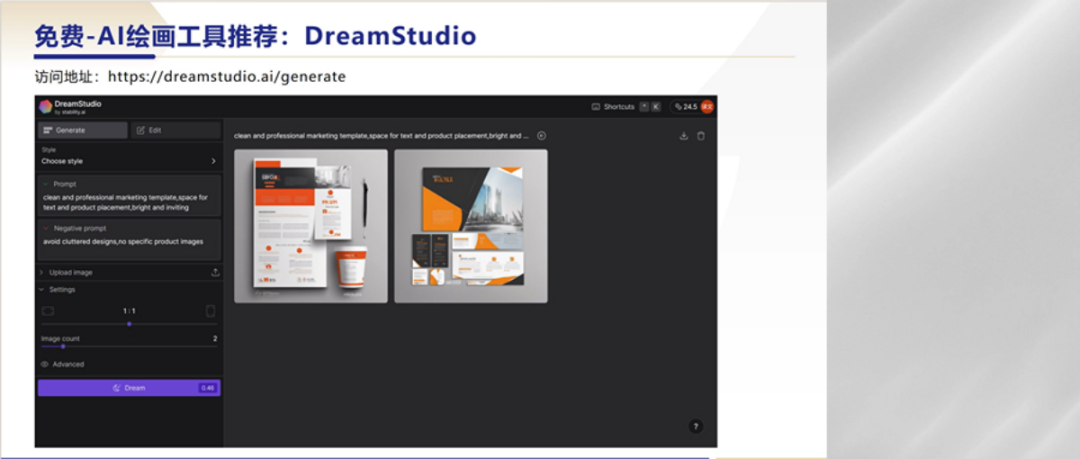Switch to the Generate tab
Screen dimensions: 1080x459
[x=83, y=130]
